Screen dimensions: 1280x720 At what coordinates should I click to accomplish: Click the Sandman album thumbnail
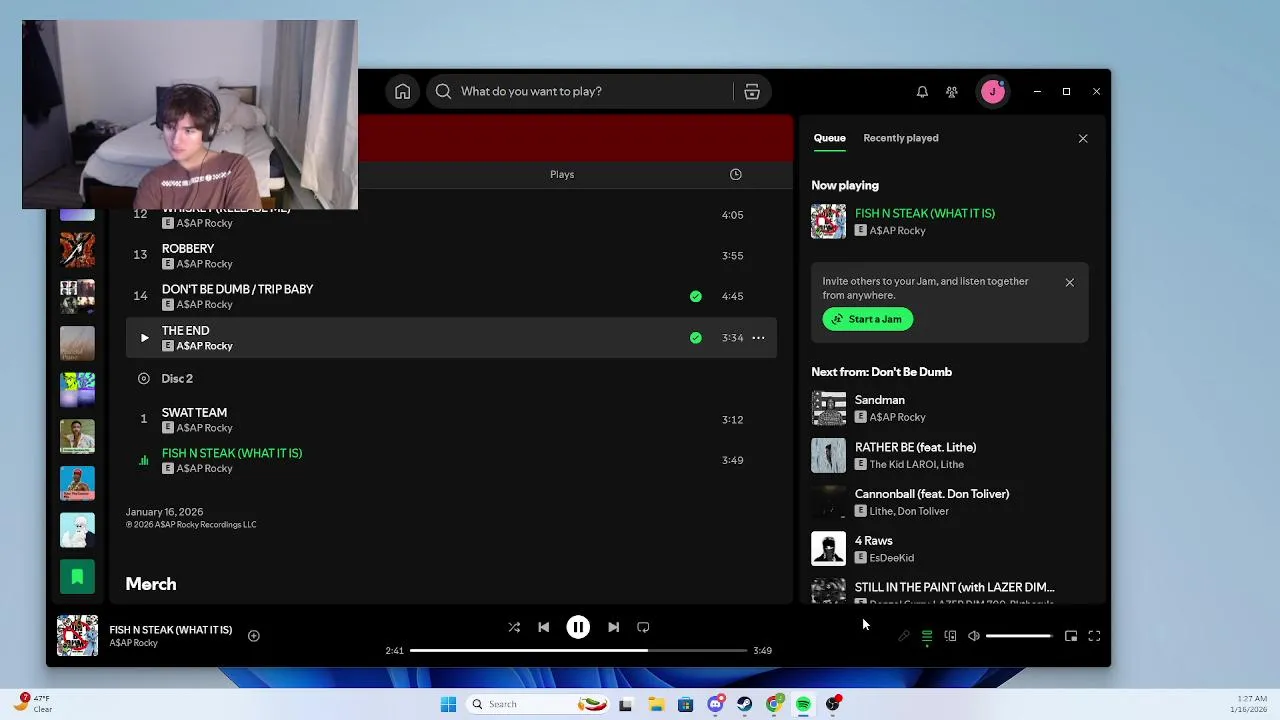click(x=828, y=408)
